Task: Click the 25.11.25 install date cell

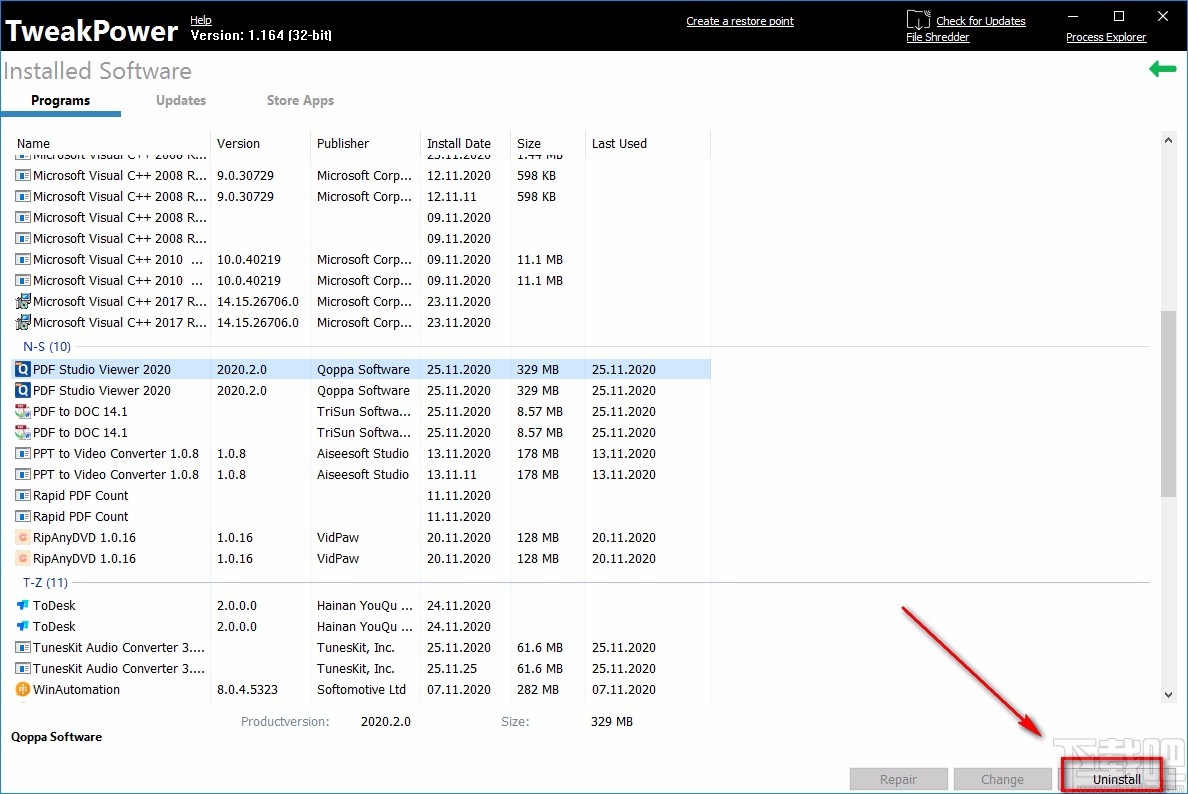Action: 452,669
